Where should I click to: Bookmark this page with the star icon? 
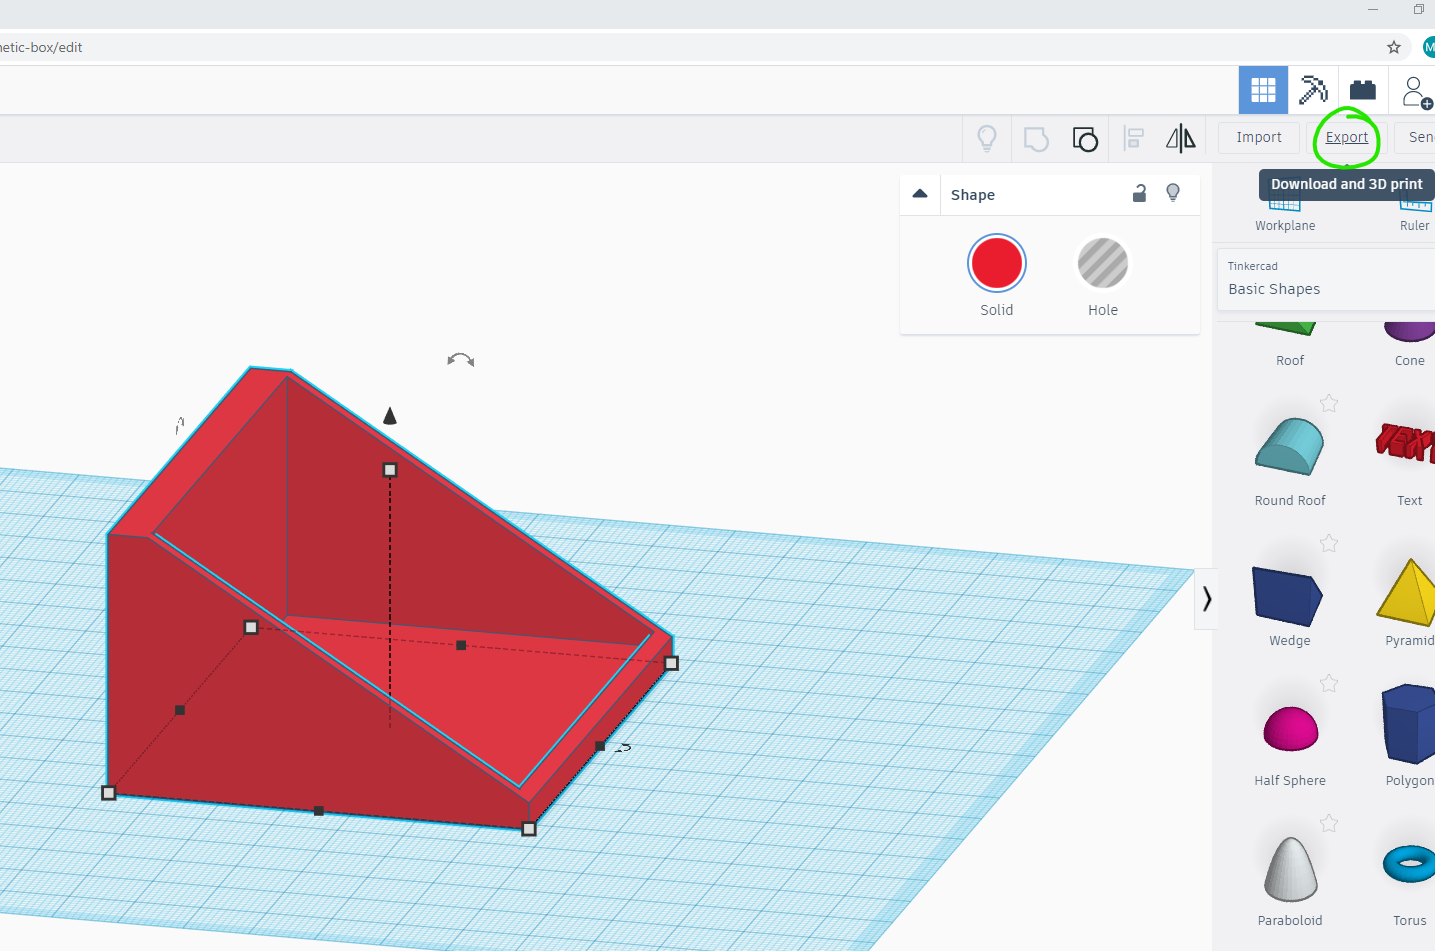click(x=1394, y=47)
